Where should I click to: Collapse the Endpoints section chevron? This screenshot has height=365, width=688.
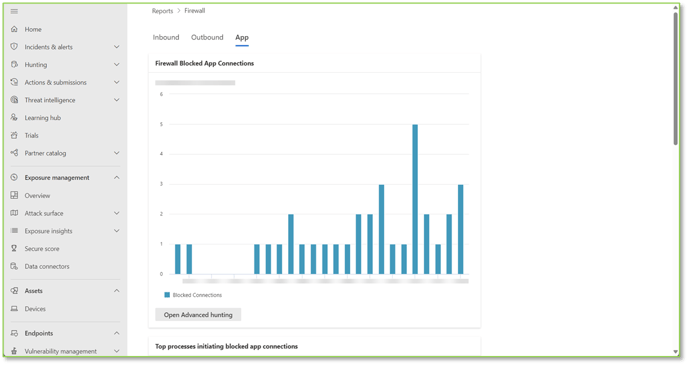(117, 333)
